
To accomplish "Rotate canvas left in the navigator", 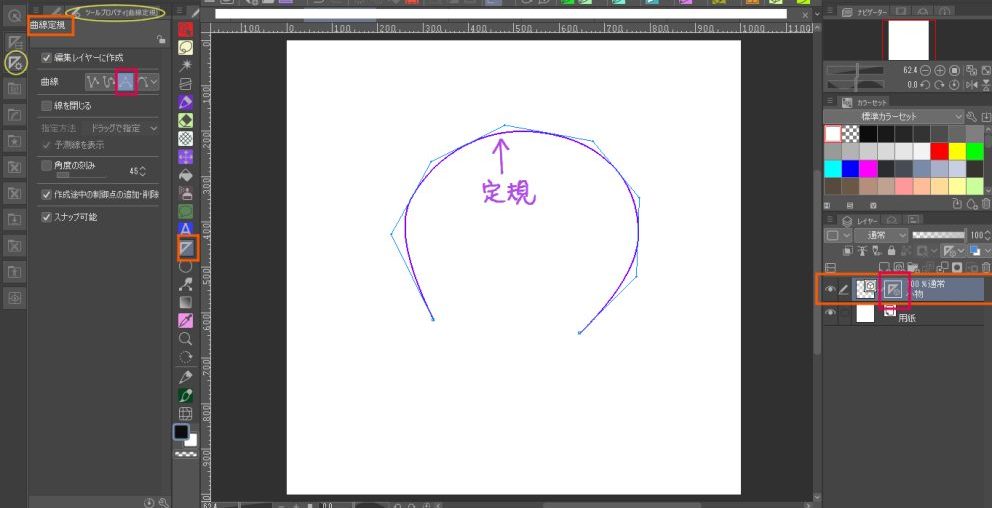I will (x=926, y=84).
